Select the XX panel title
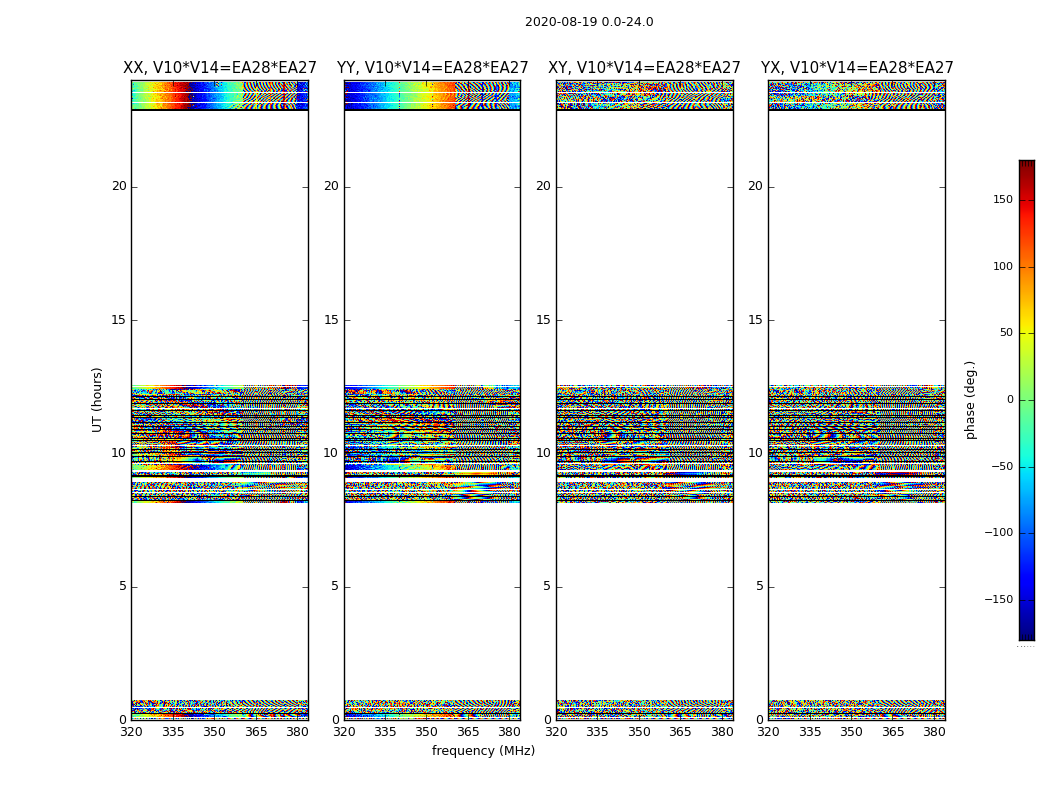Screen dimensions: 1050x800 click(220, 68)
